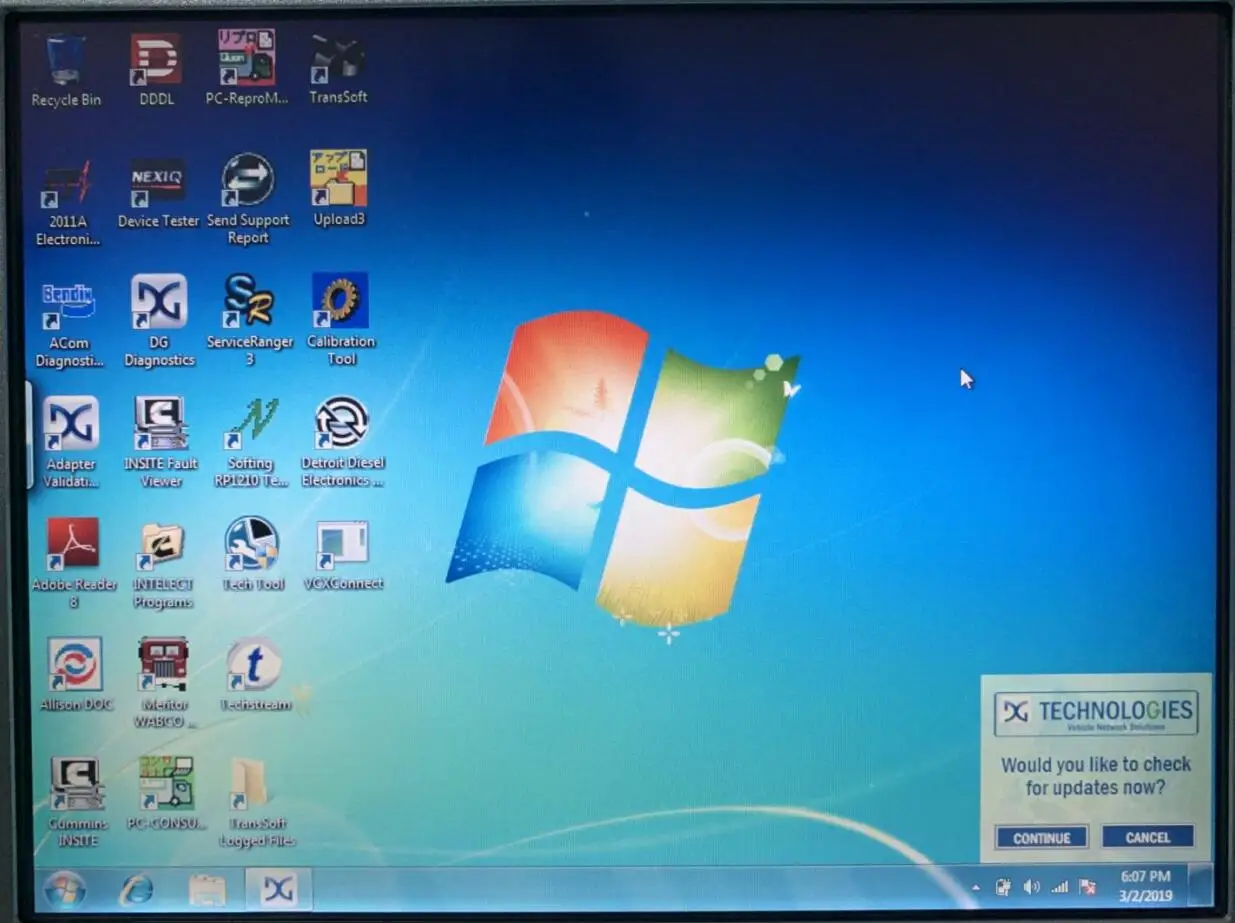Open TransSoft Logged Files folder

[x=256, y=803]
